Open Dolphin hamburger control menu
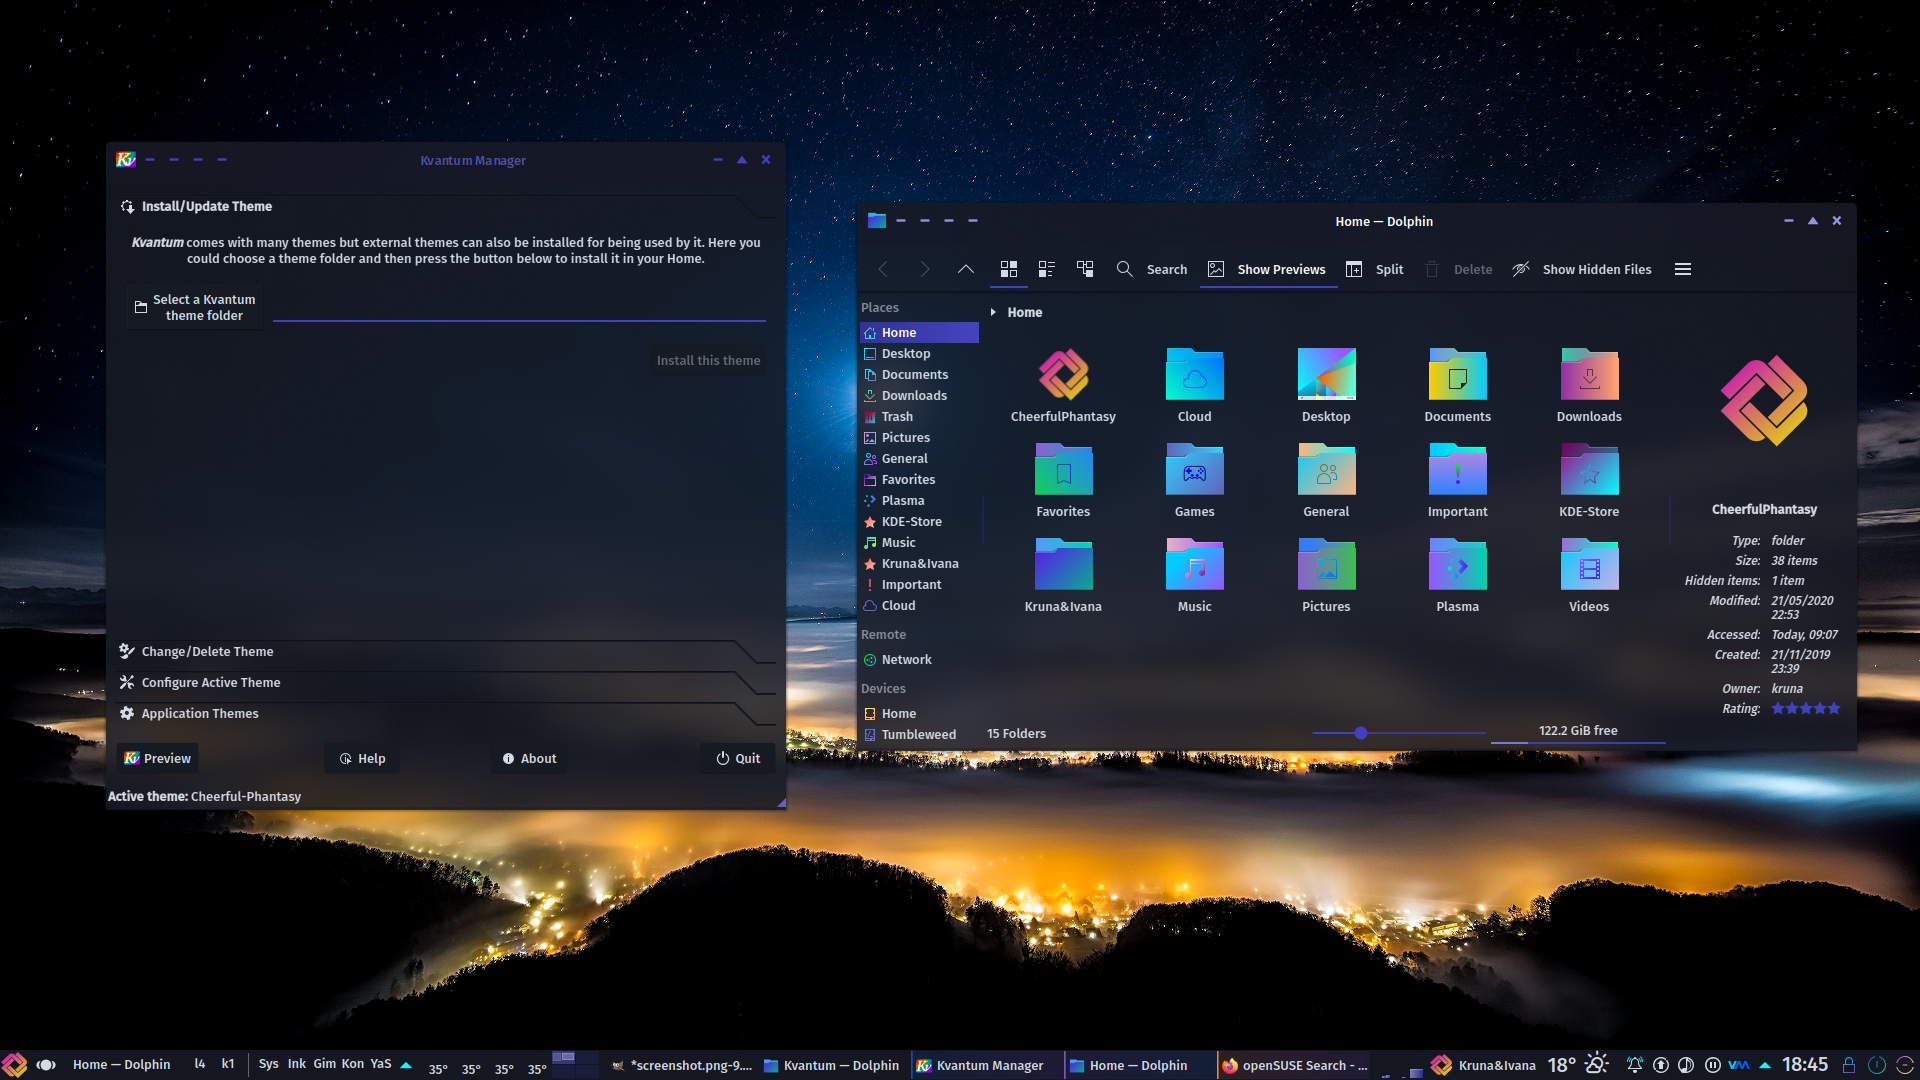1920x1080 pixels. tap(1683, 269)
